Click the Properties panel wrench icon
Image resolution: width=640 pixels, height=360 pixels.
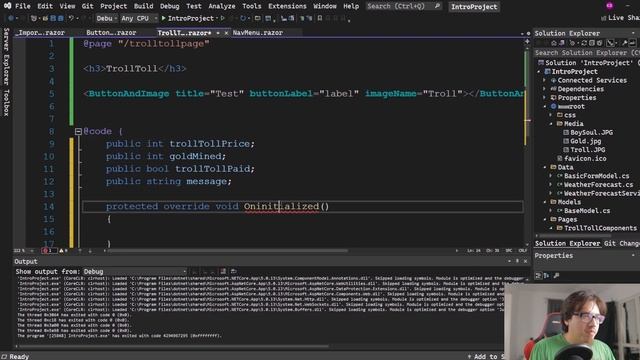tap(556, 276)
